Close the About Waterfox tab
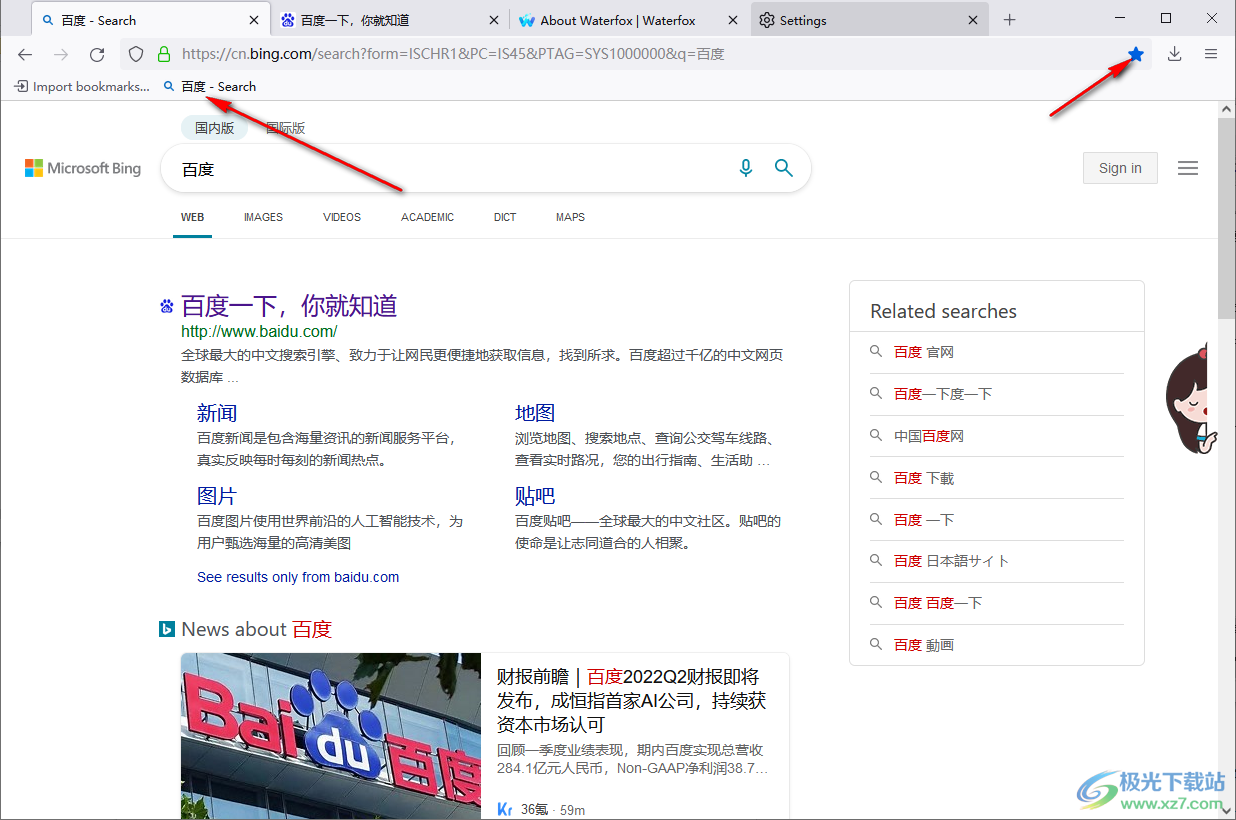1236x820 pixels. click(733, 20)
